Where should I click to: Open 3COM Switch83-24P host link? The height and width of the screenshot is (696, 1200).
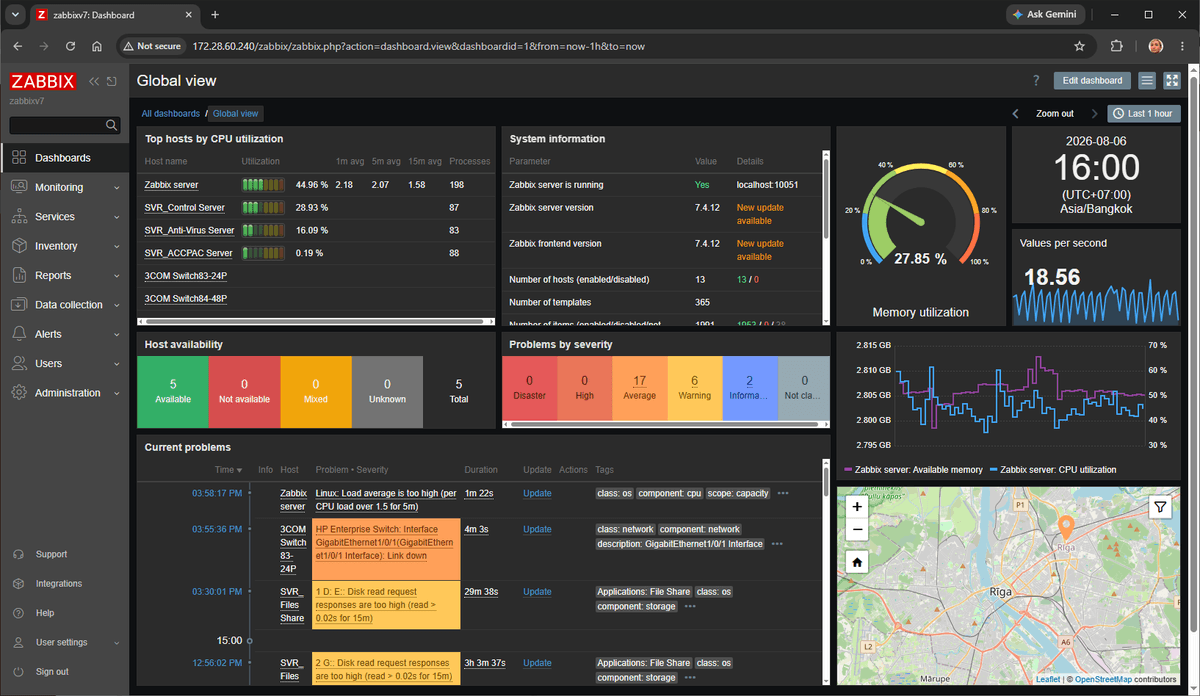pyautogui.click(x=186, y=276)
